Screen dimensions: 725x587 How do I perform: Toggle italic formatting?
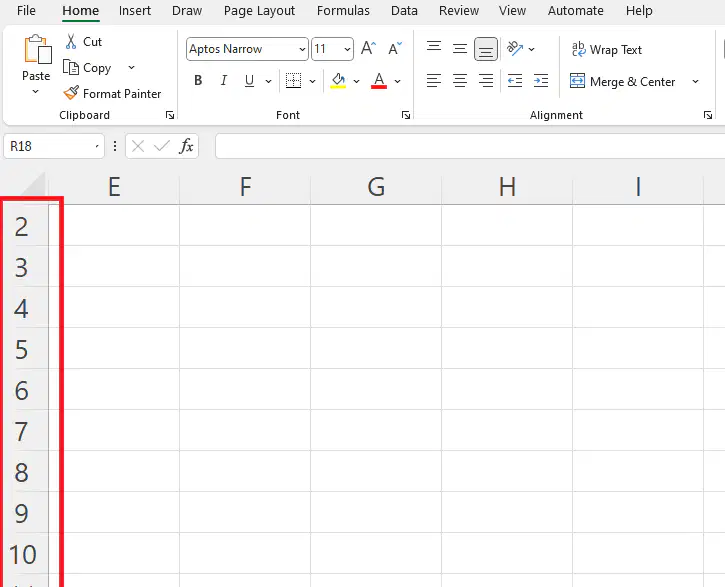(224, 81)
